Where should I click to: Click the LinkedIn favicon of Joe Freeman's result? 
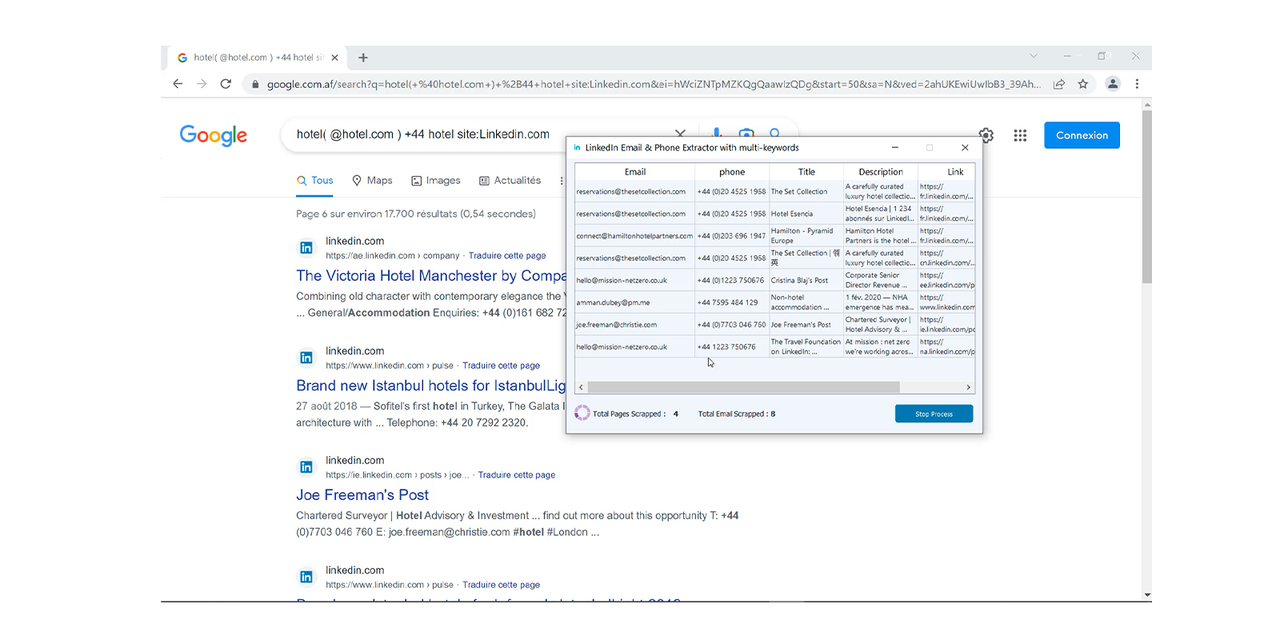(x=307, y=467)
